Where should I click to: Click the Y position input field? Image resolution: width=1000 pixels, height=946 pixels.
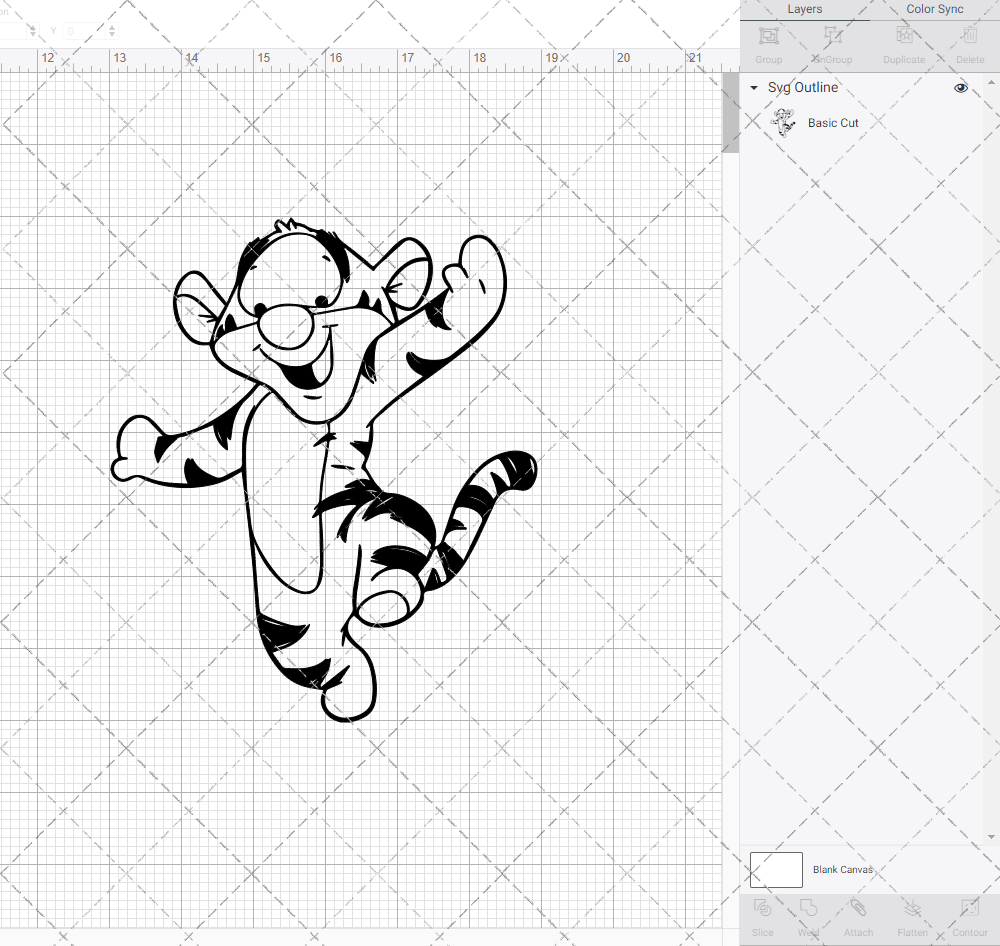tap(84, 31)
